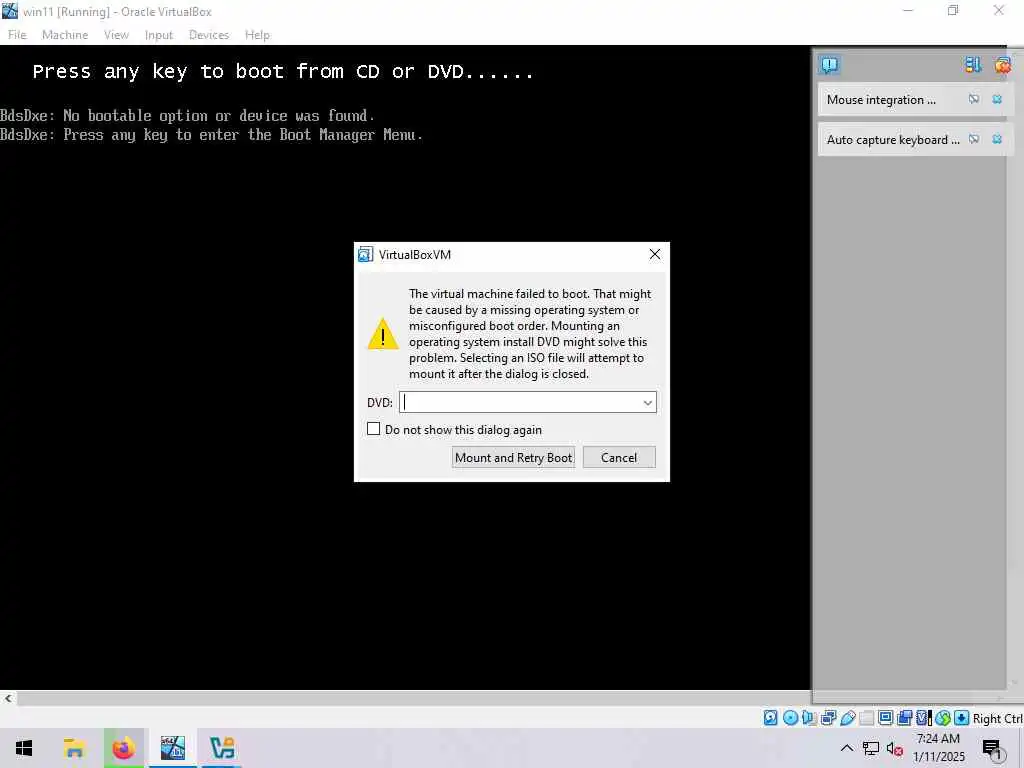
Task: Click the notification order toggle icon in panel header
Action: pos(973,65)
